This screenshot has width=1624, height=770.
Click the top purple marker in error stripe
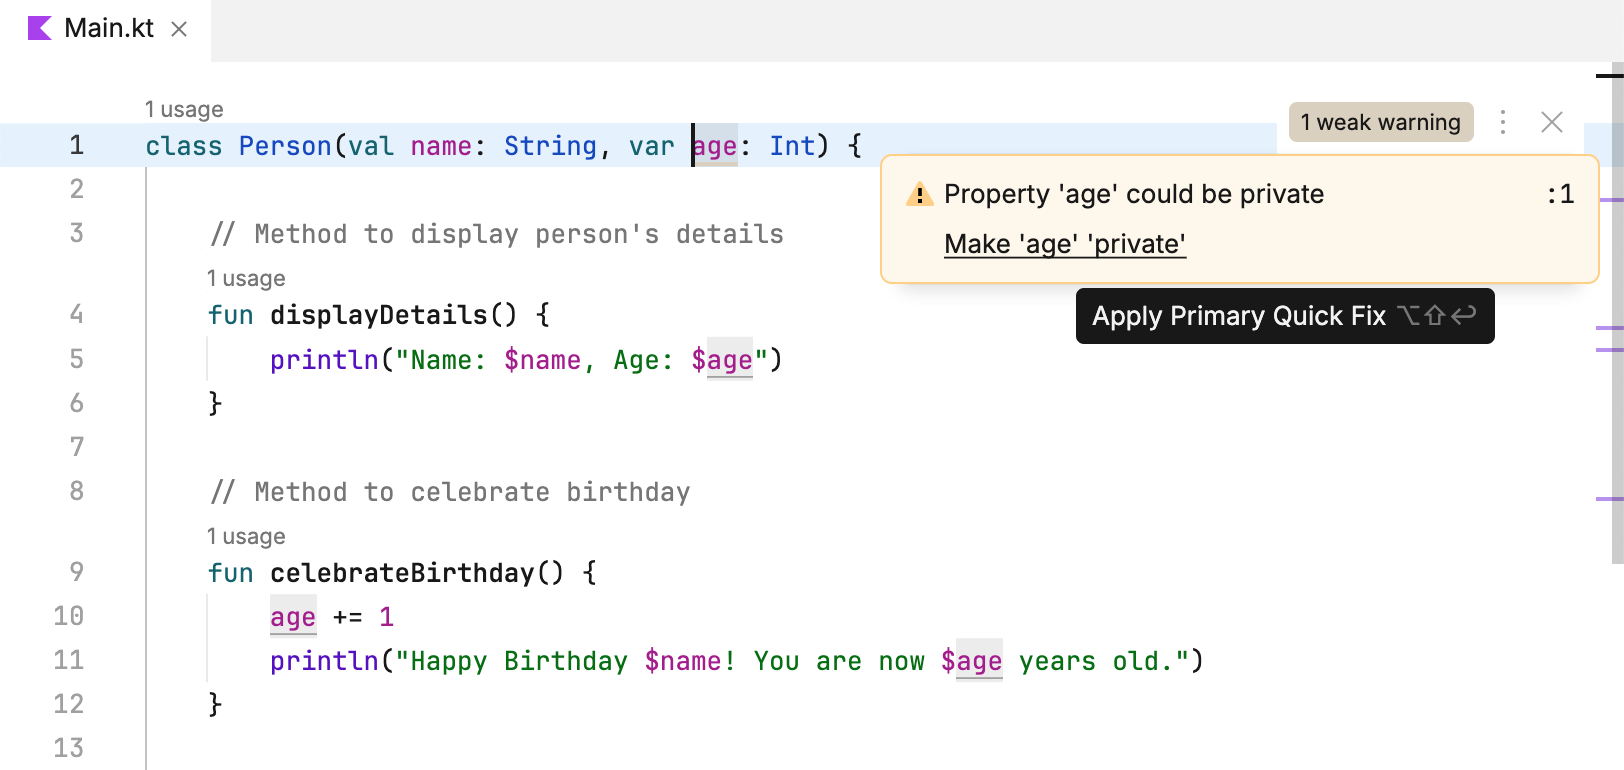point(1610,200)
